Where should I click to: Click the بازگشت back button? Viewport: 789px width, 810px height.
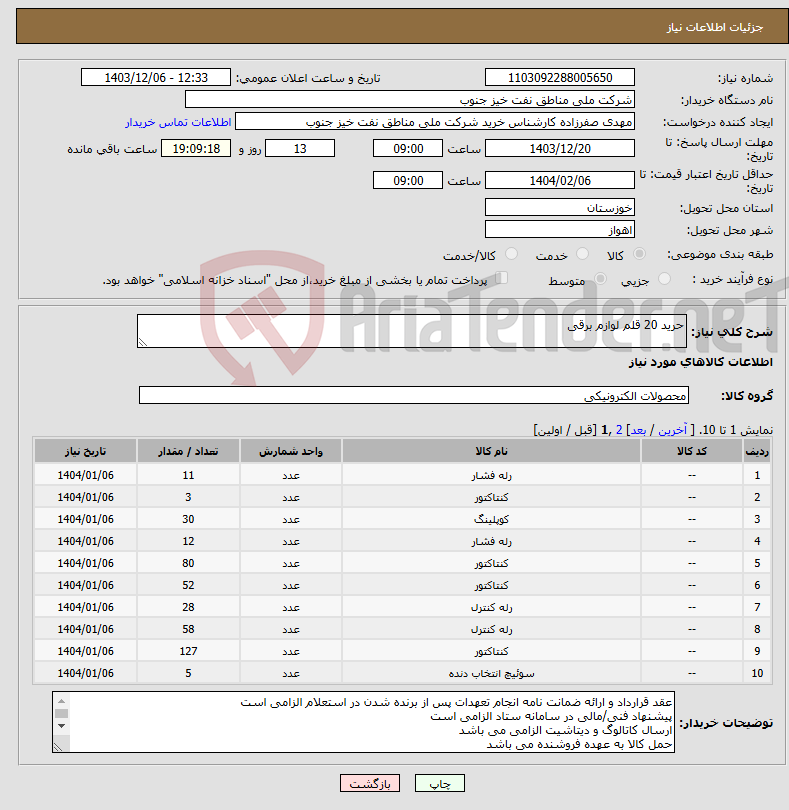(x=370, y=783)
